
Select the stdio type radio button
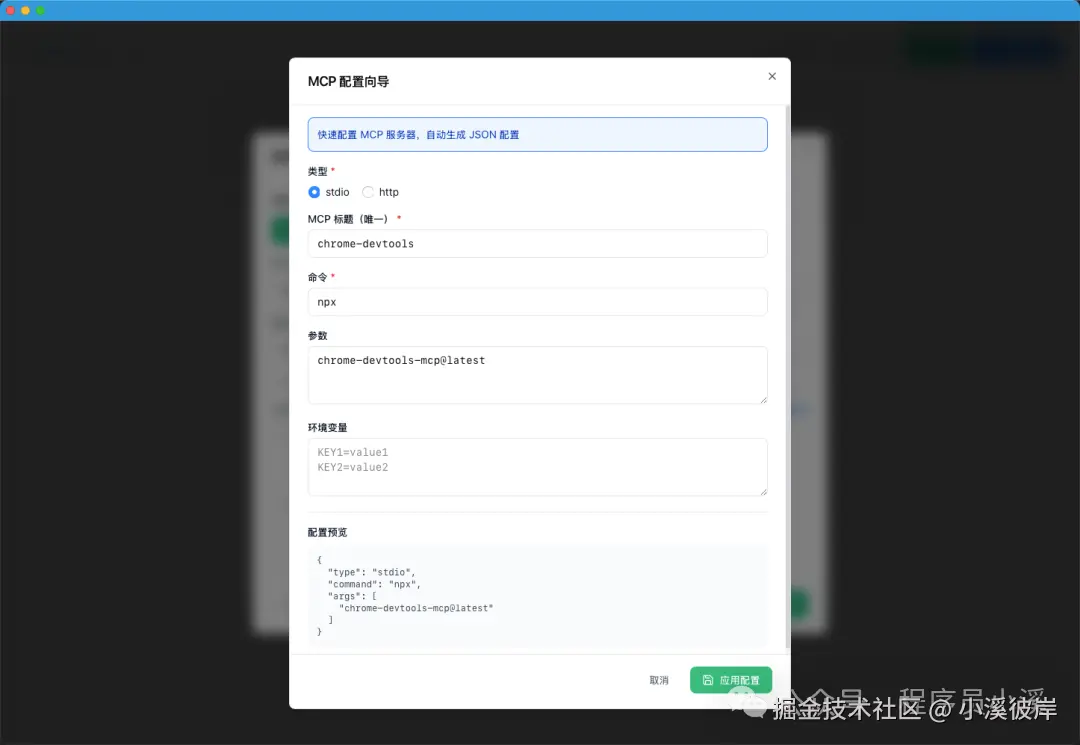click(x=314, y=192)
